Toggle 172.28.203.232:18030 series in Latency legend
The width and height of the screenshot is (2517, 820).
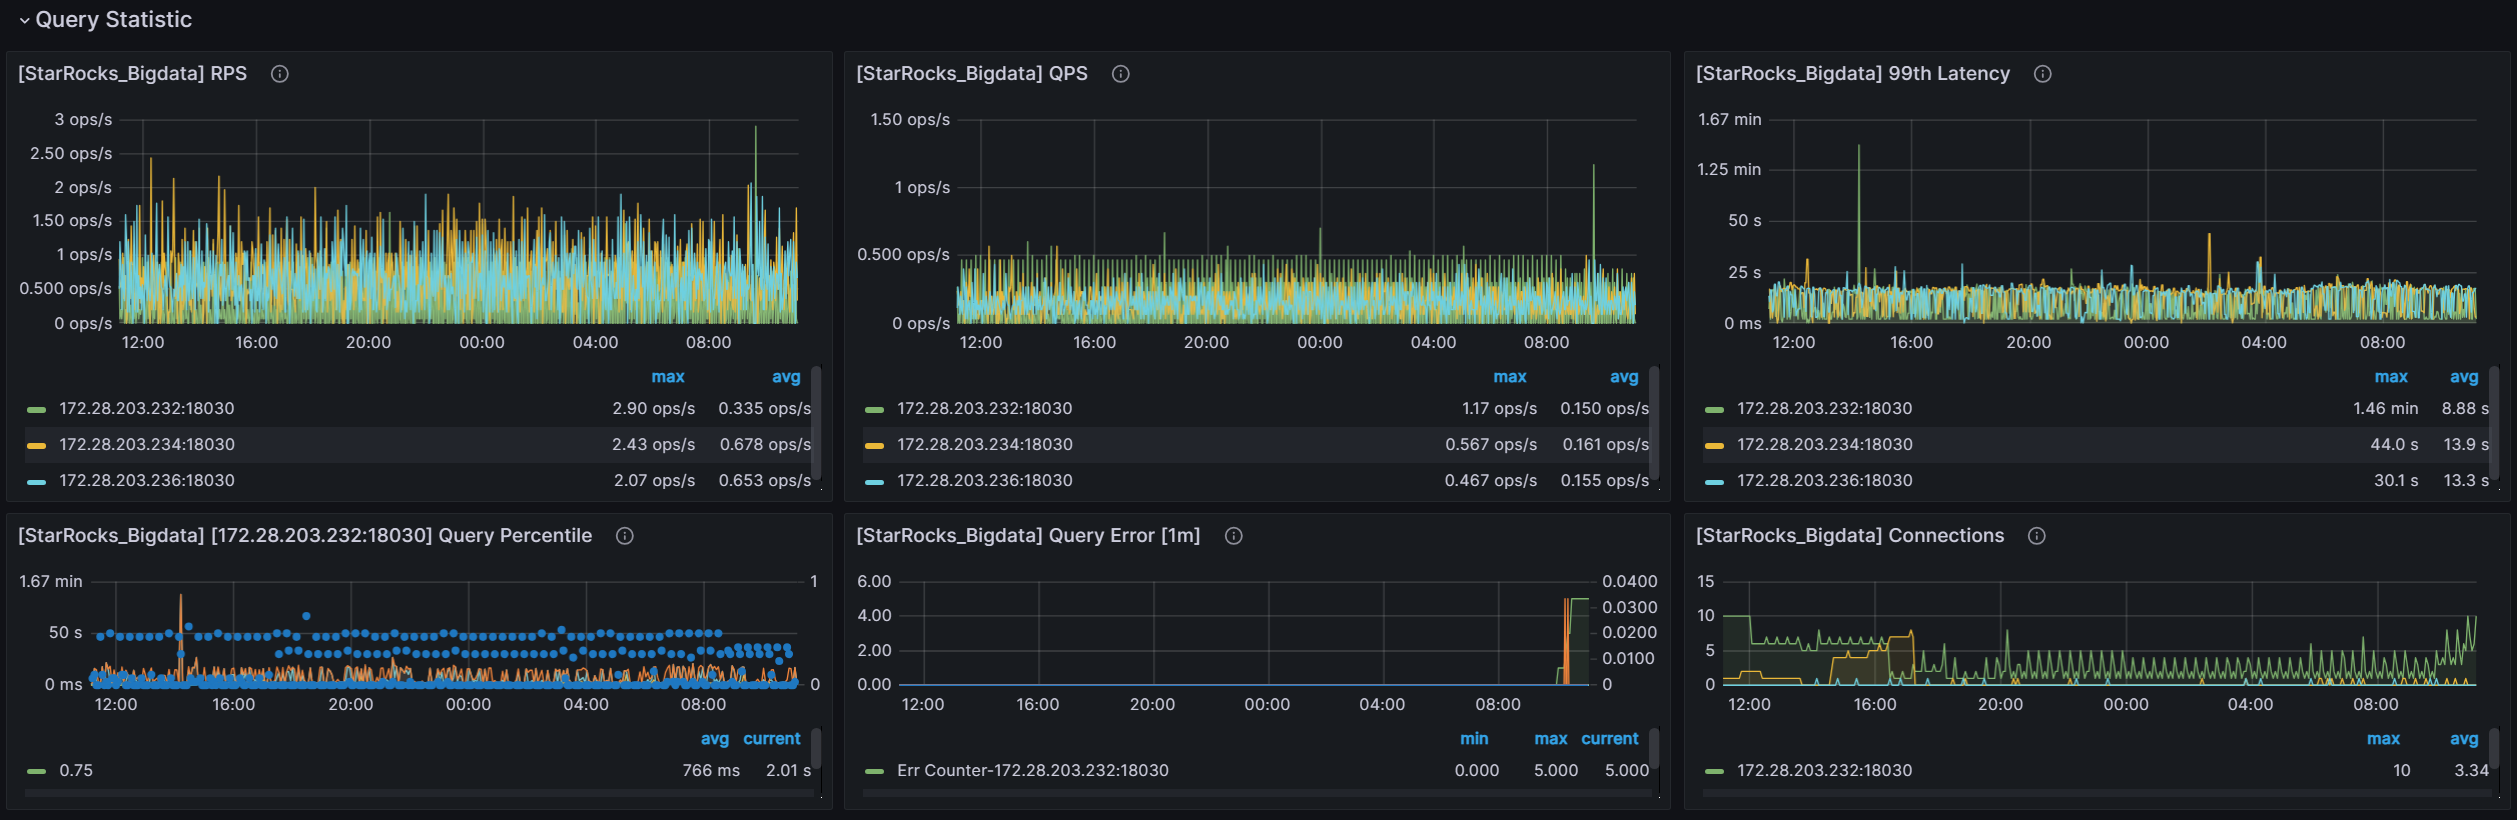(x=1825, y=409)
